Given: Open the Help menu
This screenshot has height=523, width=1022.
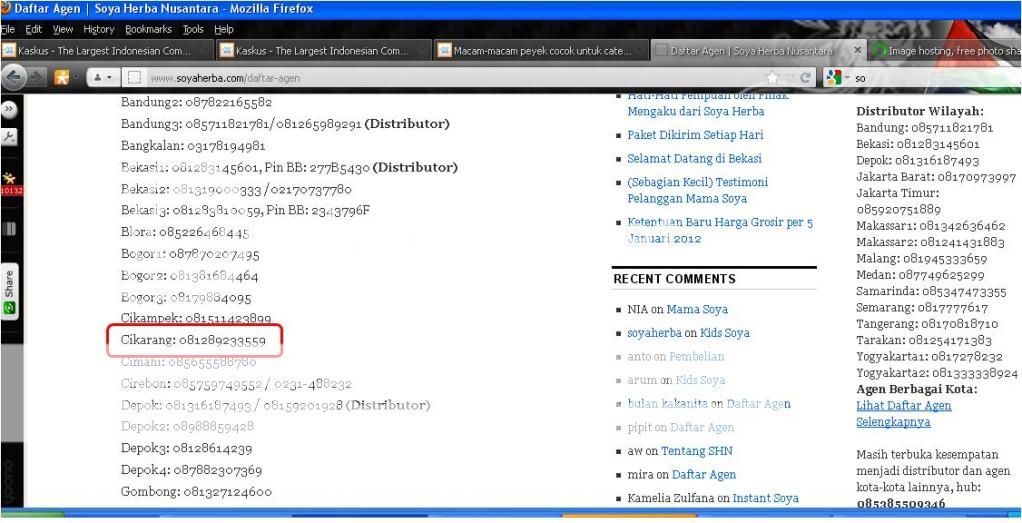Looking at the screenshot, I should click(224, 29).
